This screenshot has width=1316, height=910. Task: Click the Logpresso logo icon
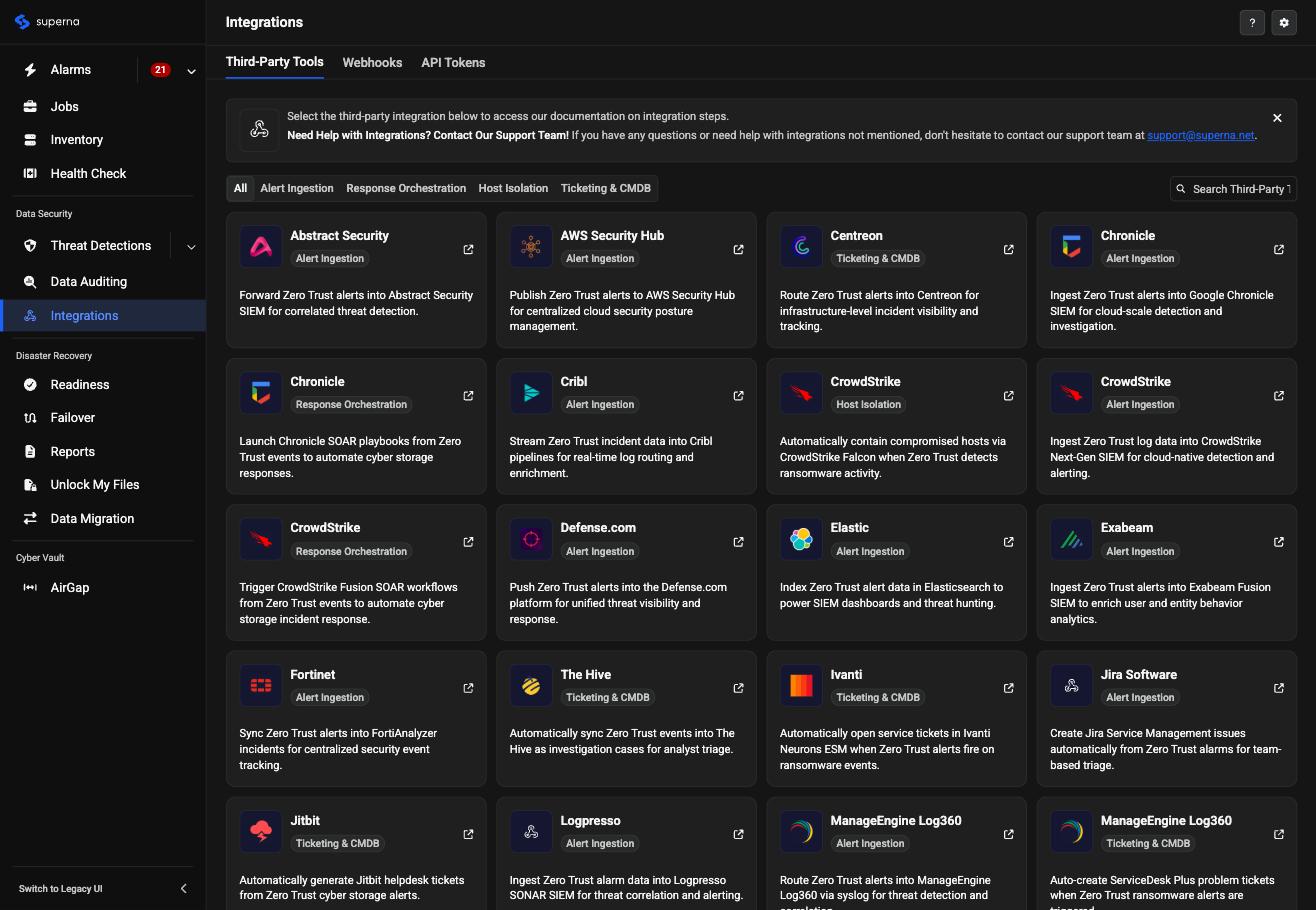tap(531, 832)
